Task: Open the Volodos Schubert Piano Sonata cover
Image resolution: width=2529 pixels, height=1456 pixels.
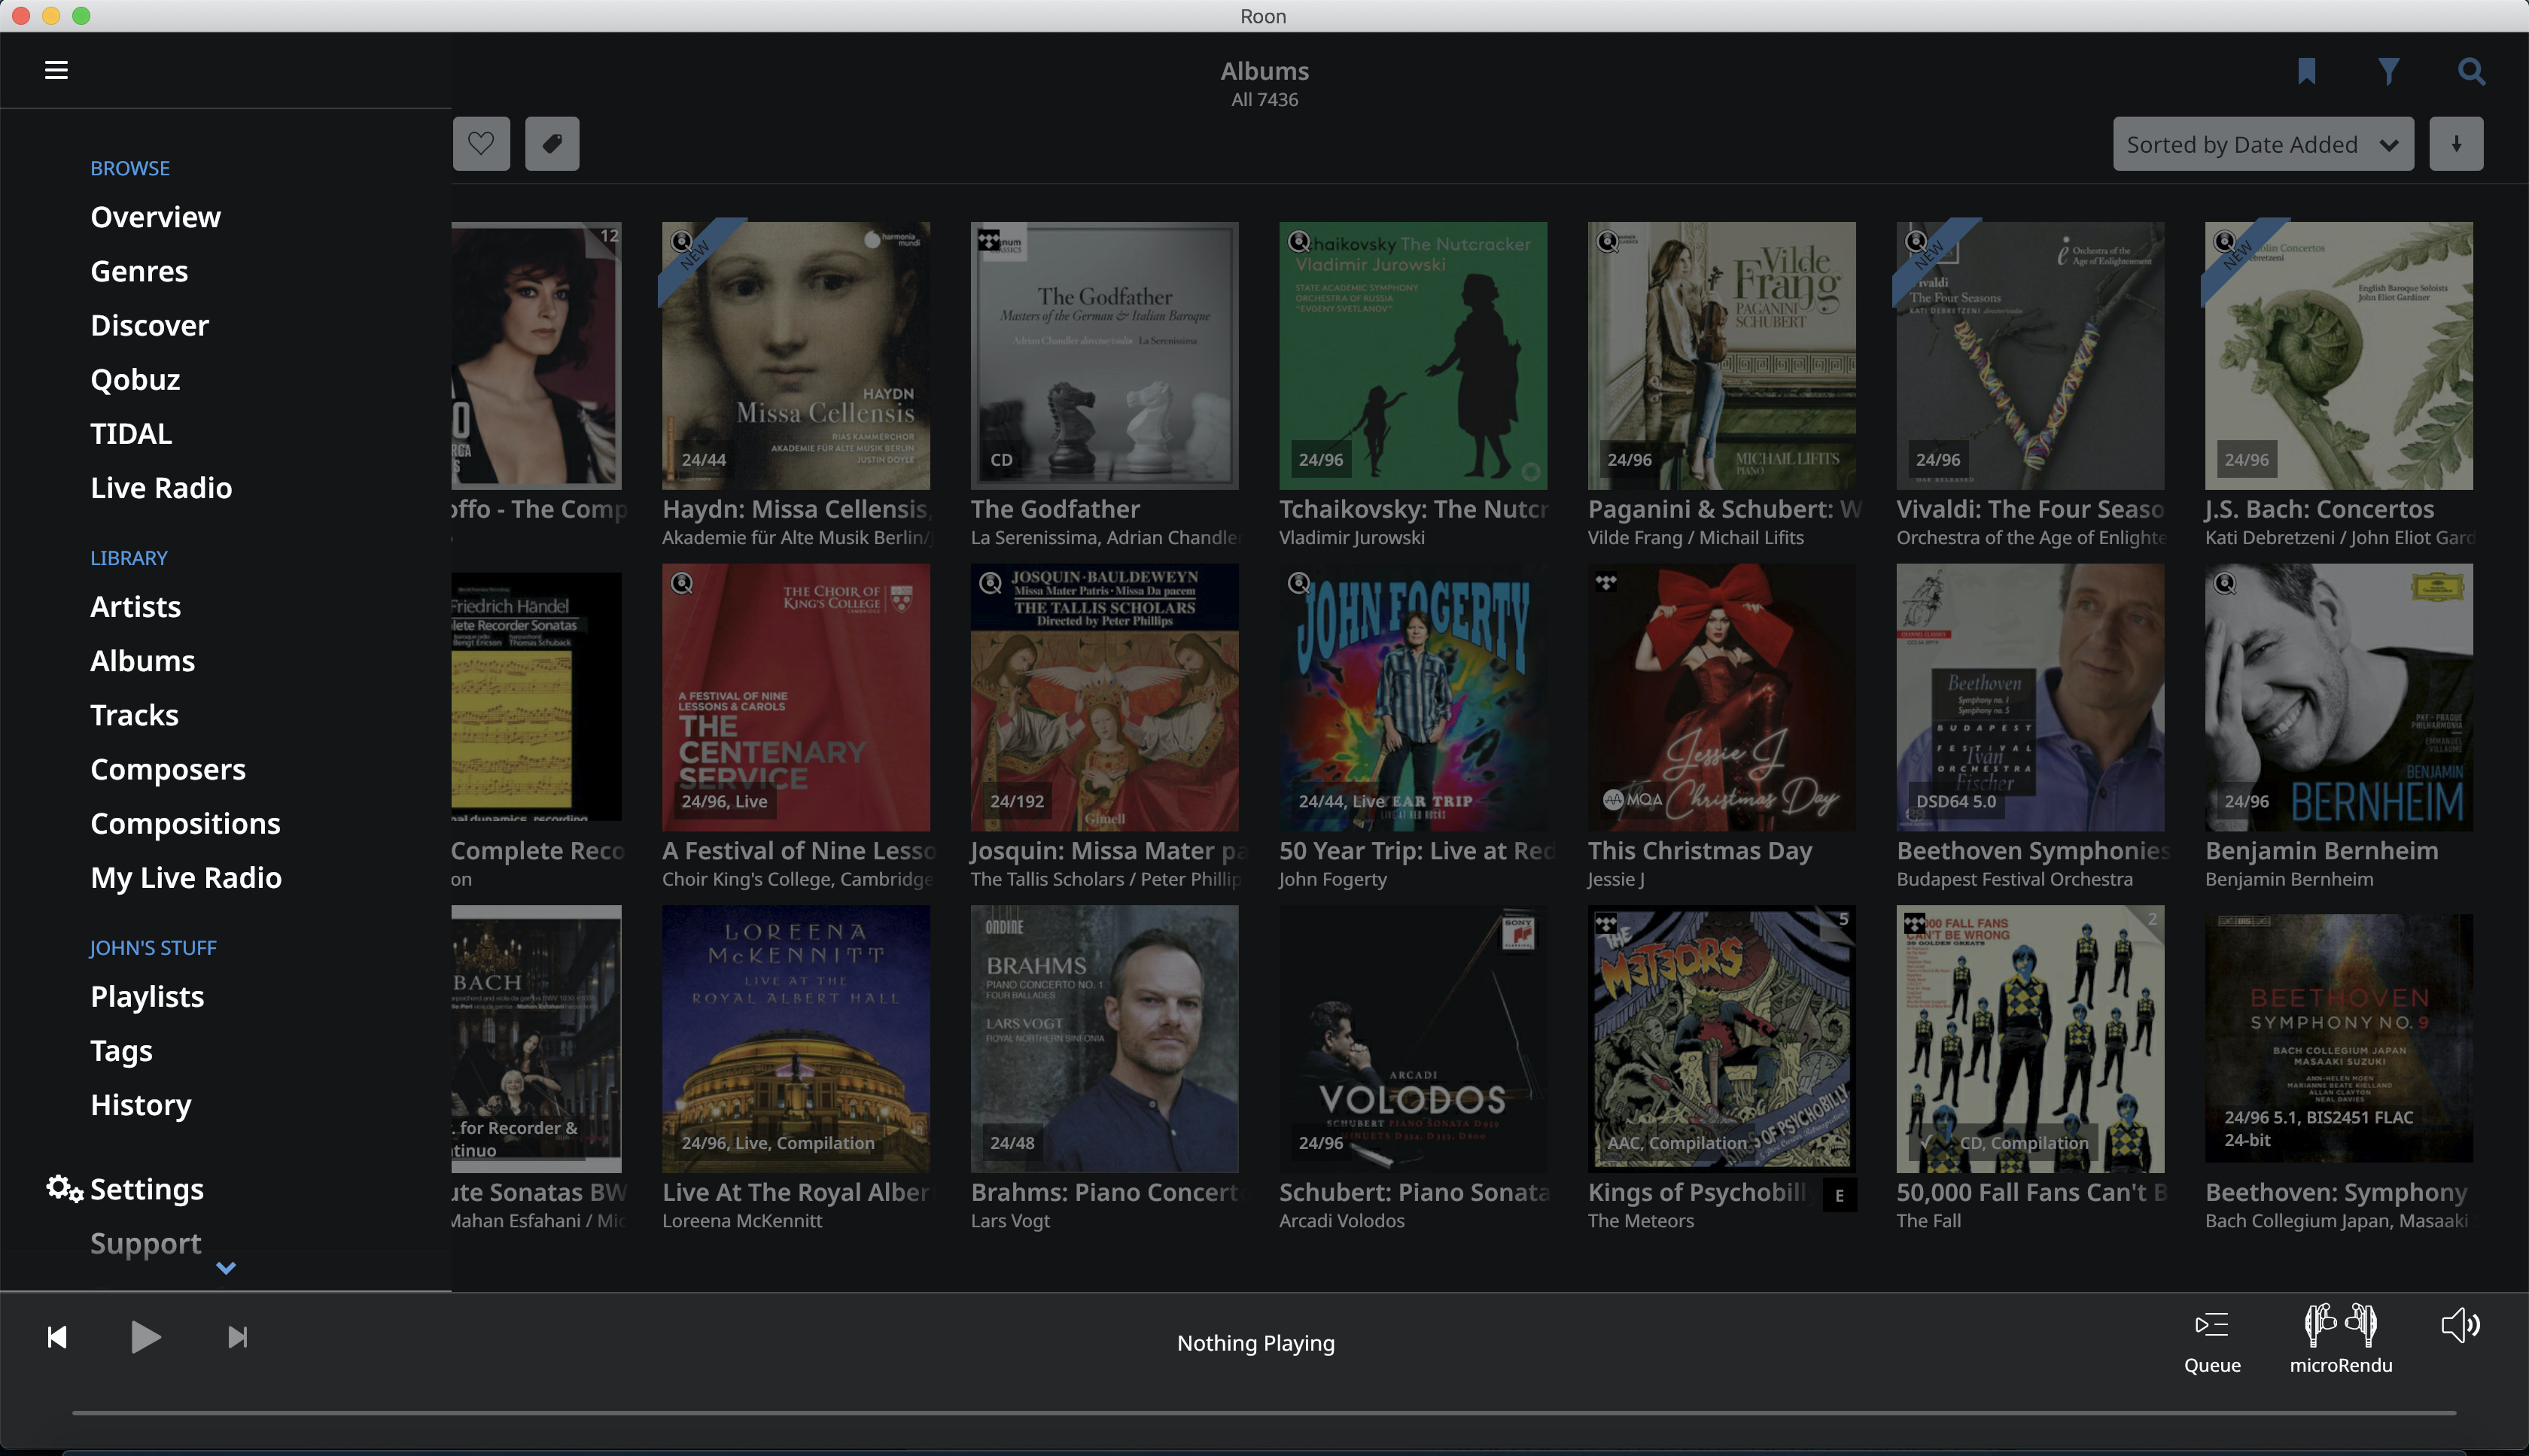Action: click(1413, 1039)
